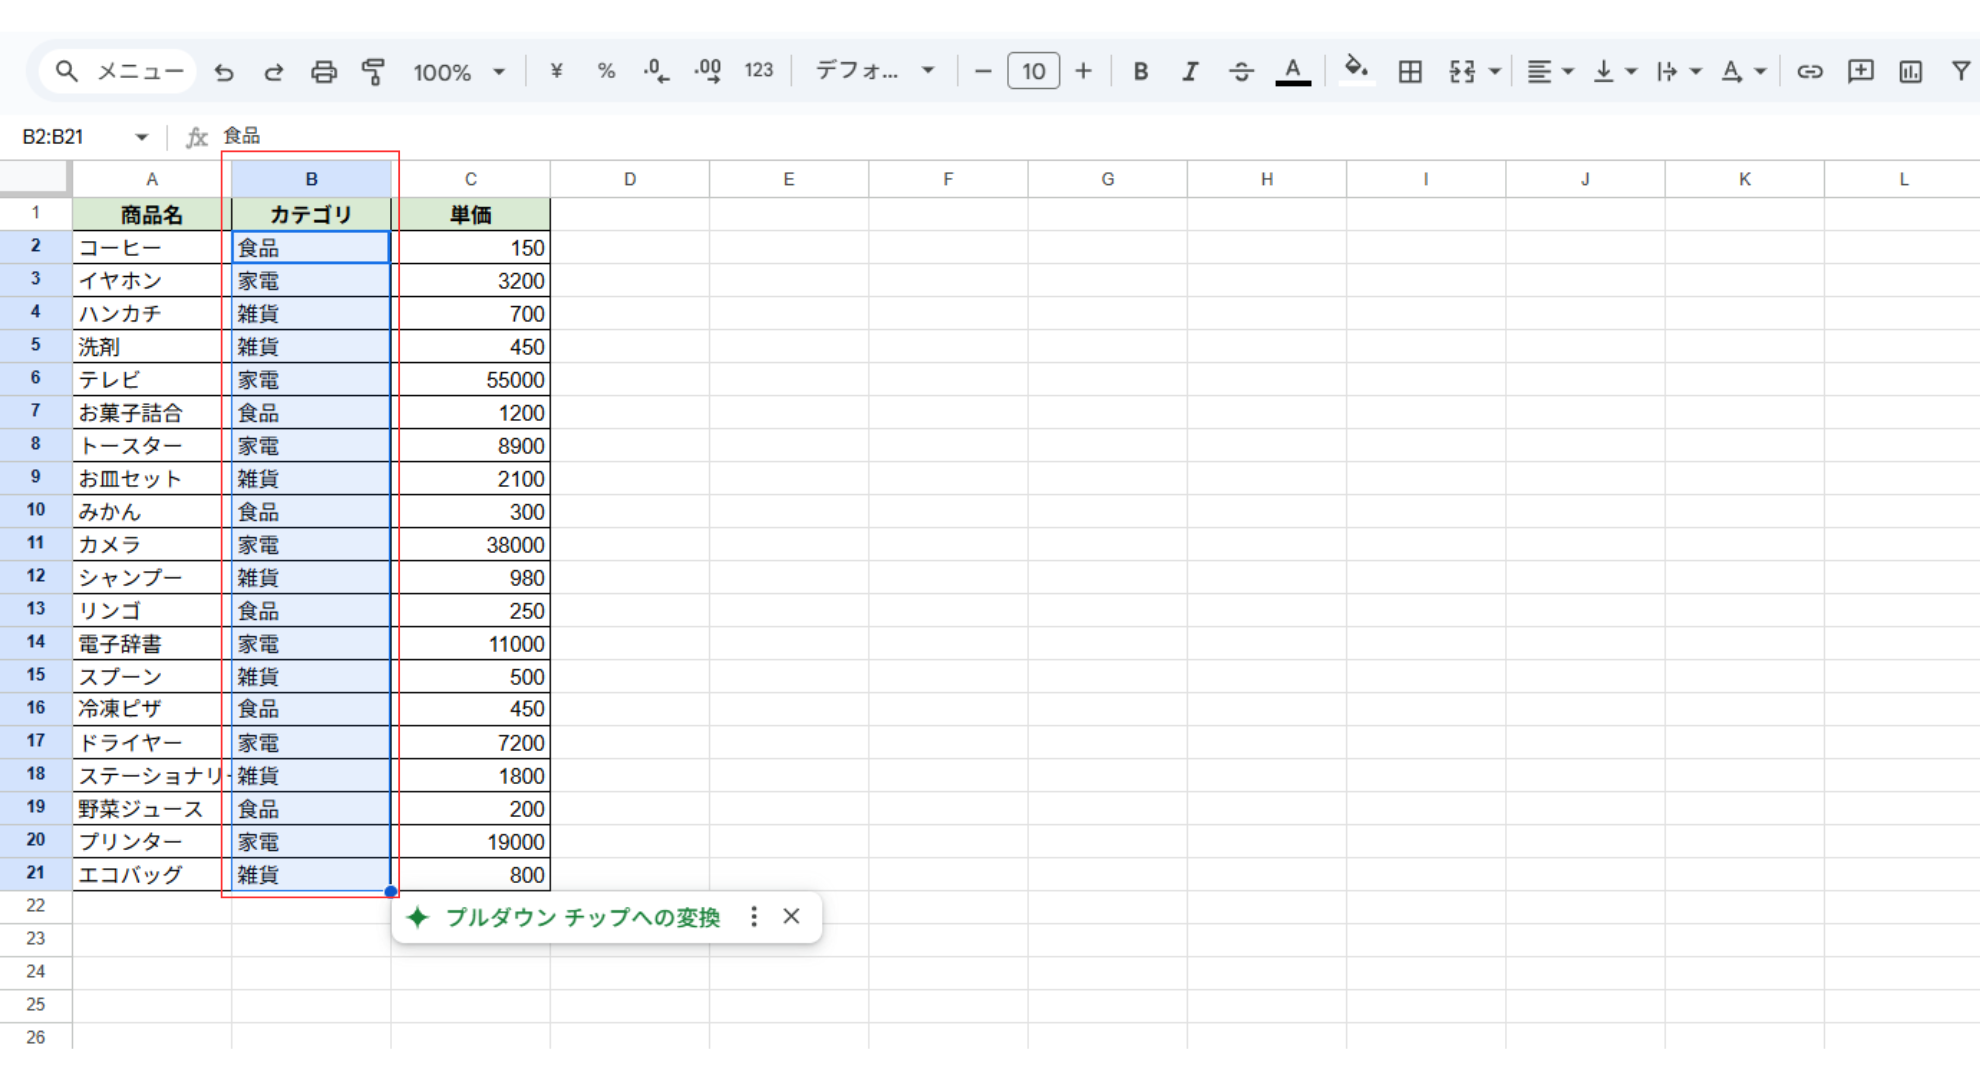Click cell テレビ
Image resolution: width=1980 pixels, height=1080 pixels.
pos(152,379)
